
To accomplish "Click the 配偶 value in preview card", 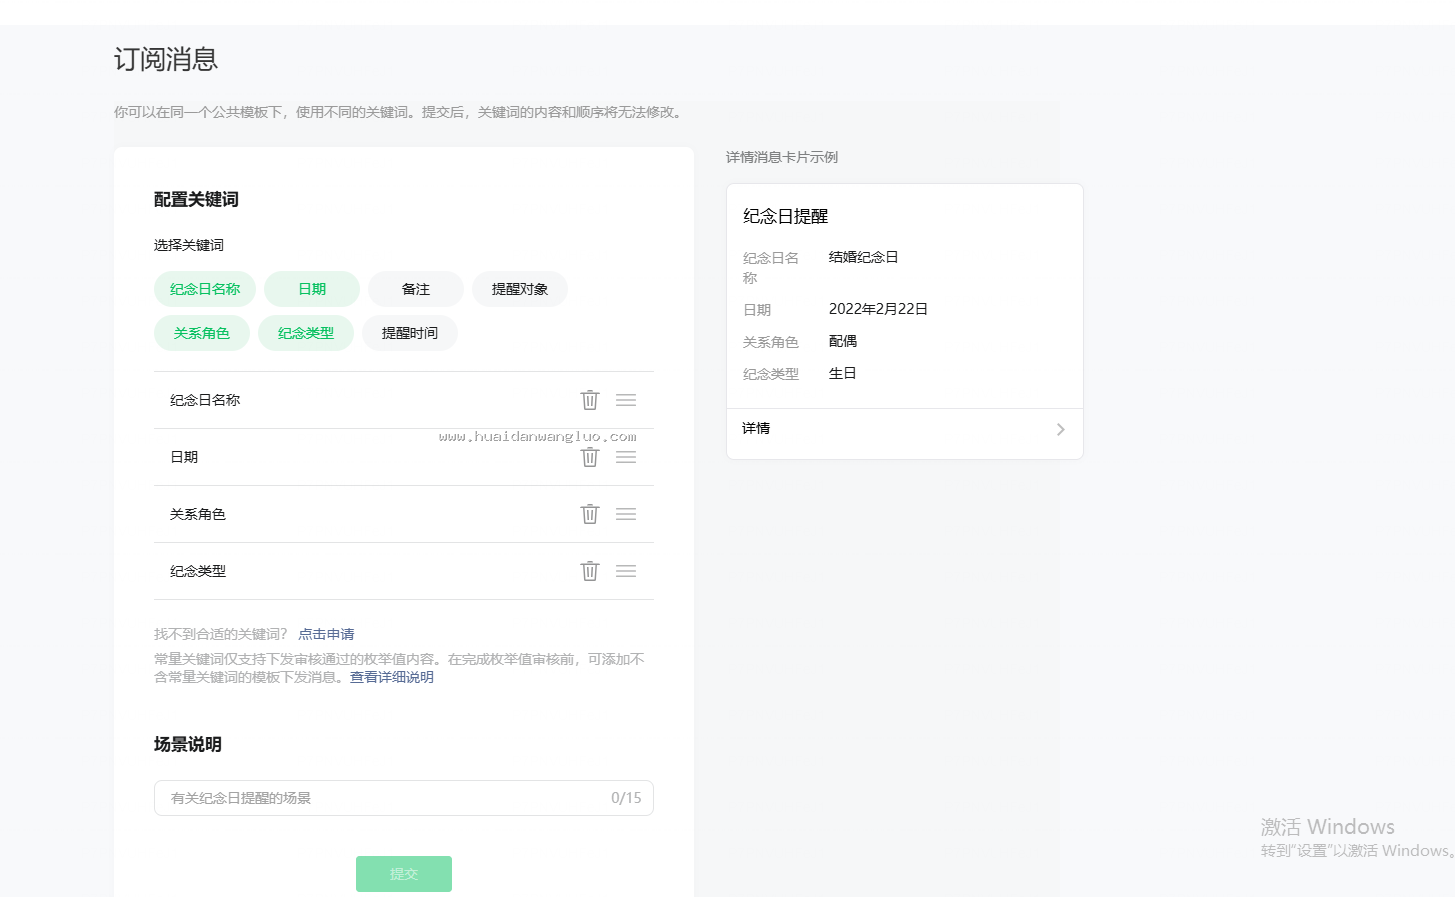I will click(x=843, y=341).
